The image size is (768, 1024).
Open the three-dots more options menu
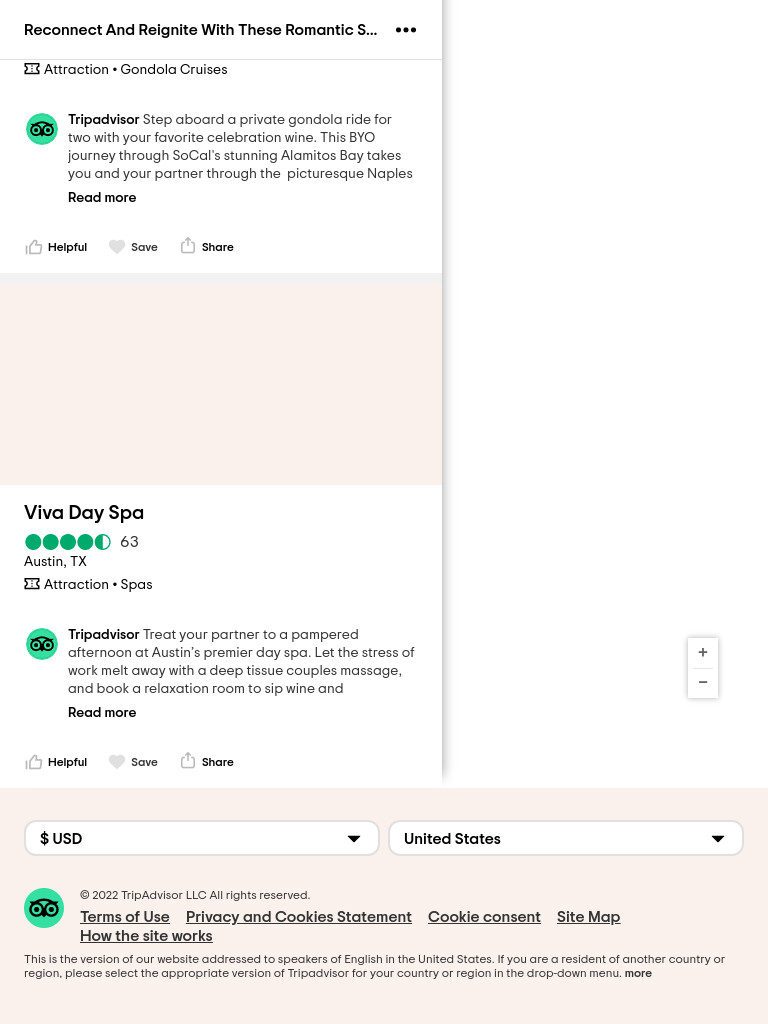click(x=406, y=30)
